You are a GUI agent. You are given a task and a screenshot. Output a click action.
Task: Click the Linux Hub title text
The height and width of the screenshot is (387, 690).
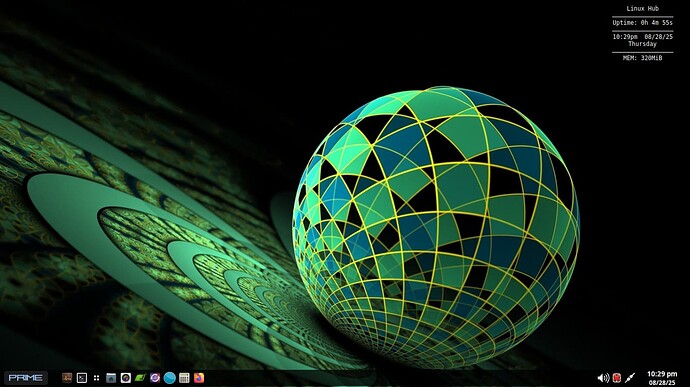tap(642, 8)
